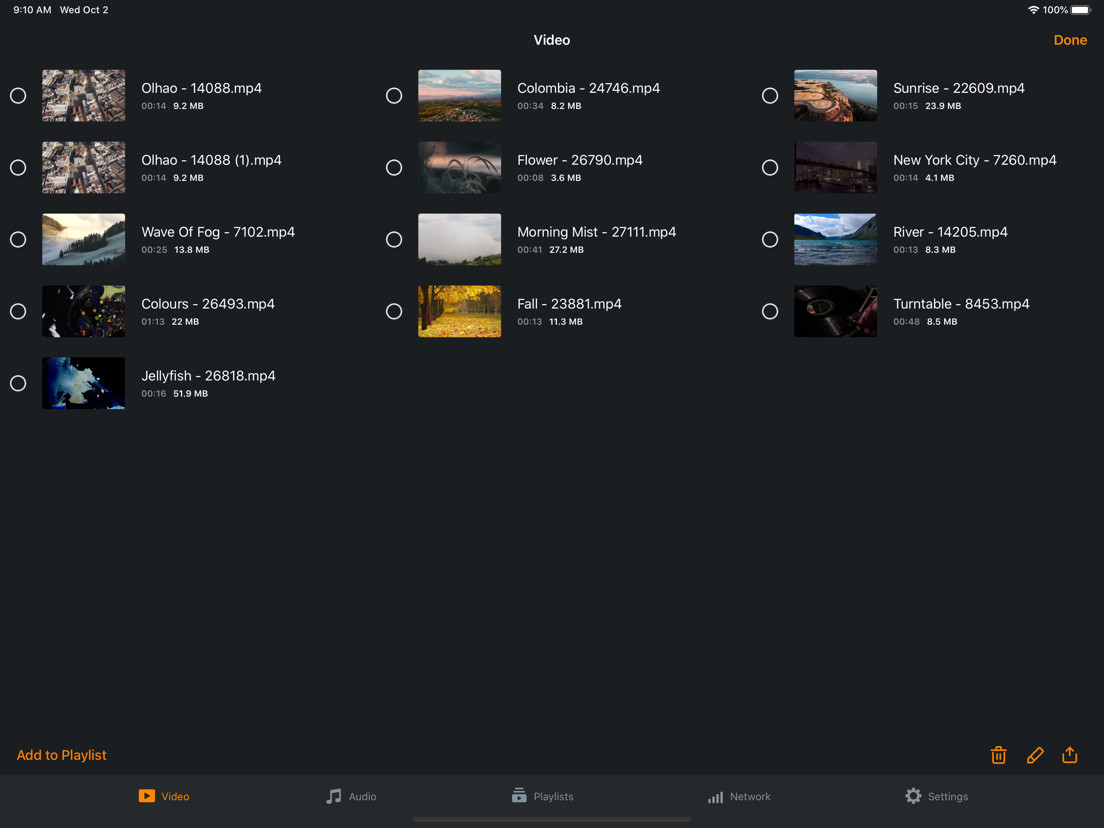
Task: Tap the Wave Of Fog thumbnail
Action: click(84, 239)
